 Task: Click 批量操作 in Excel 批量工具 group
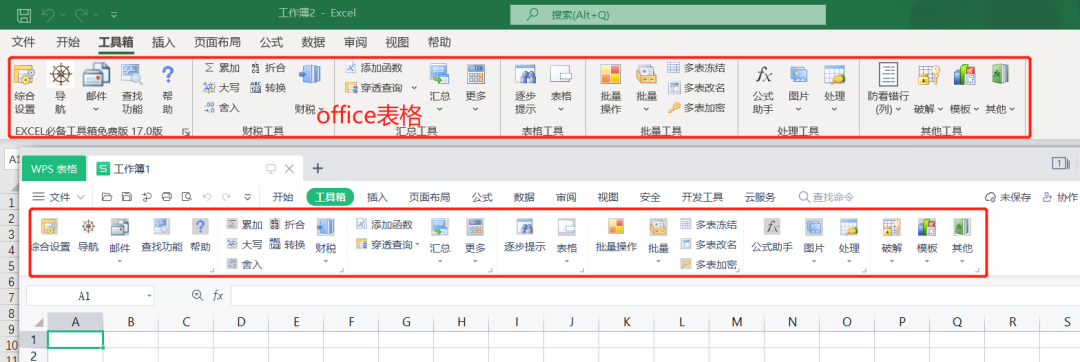(x=610, y=88)
